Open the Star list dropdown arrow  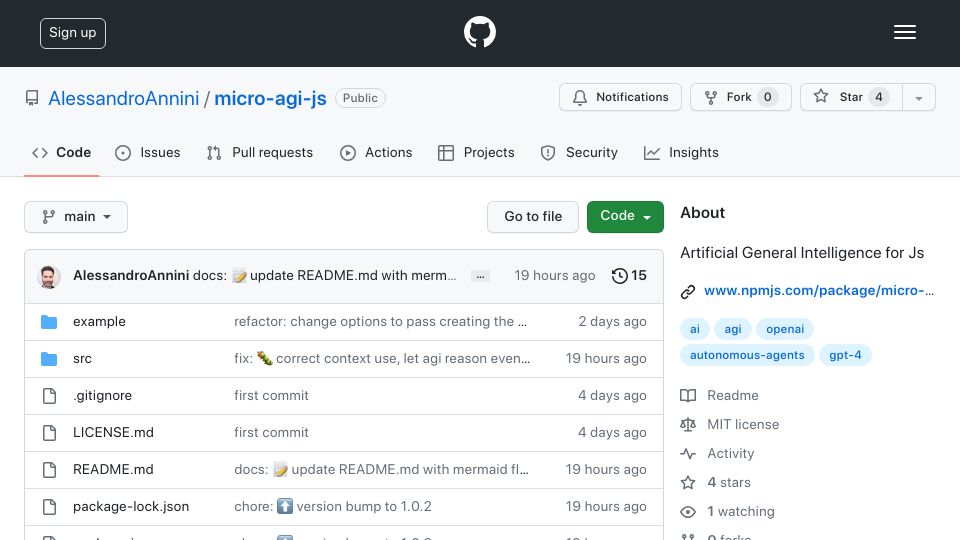(918, 97)
